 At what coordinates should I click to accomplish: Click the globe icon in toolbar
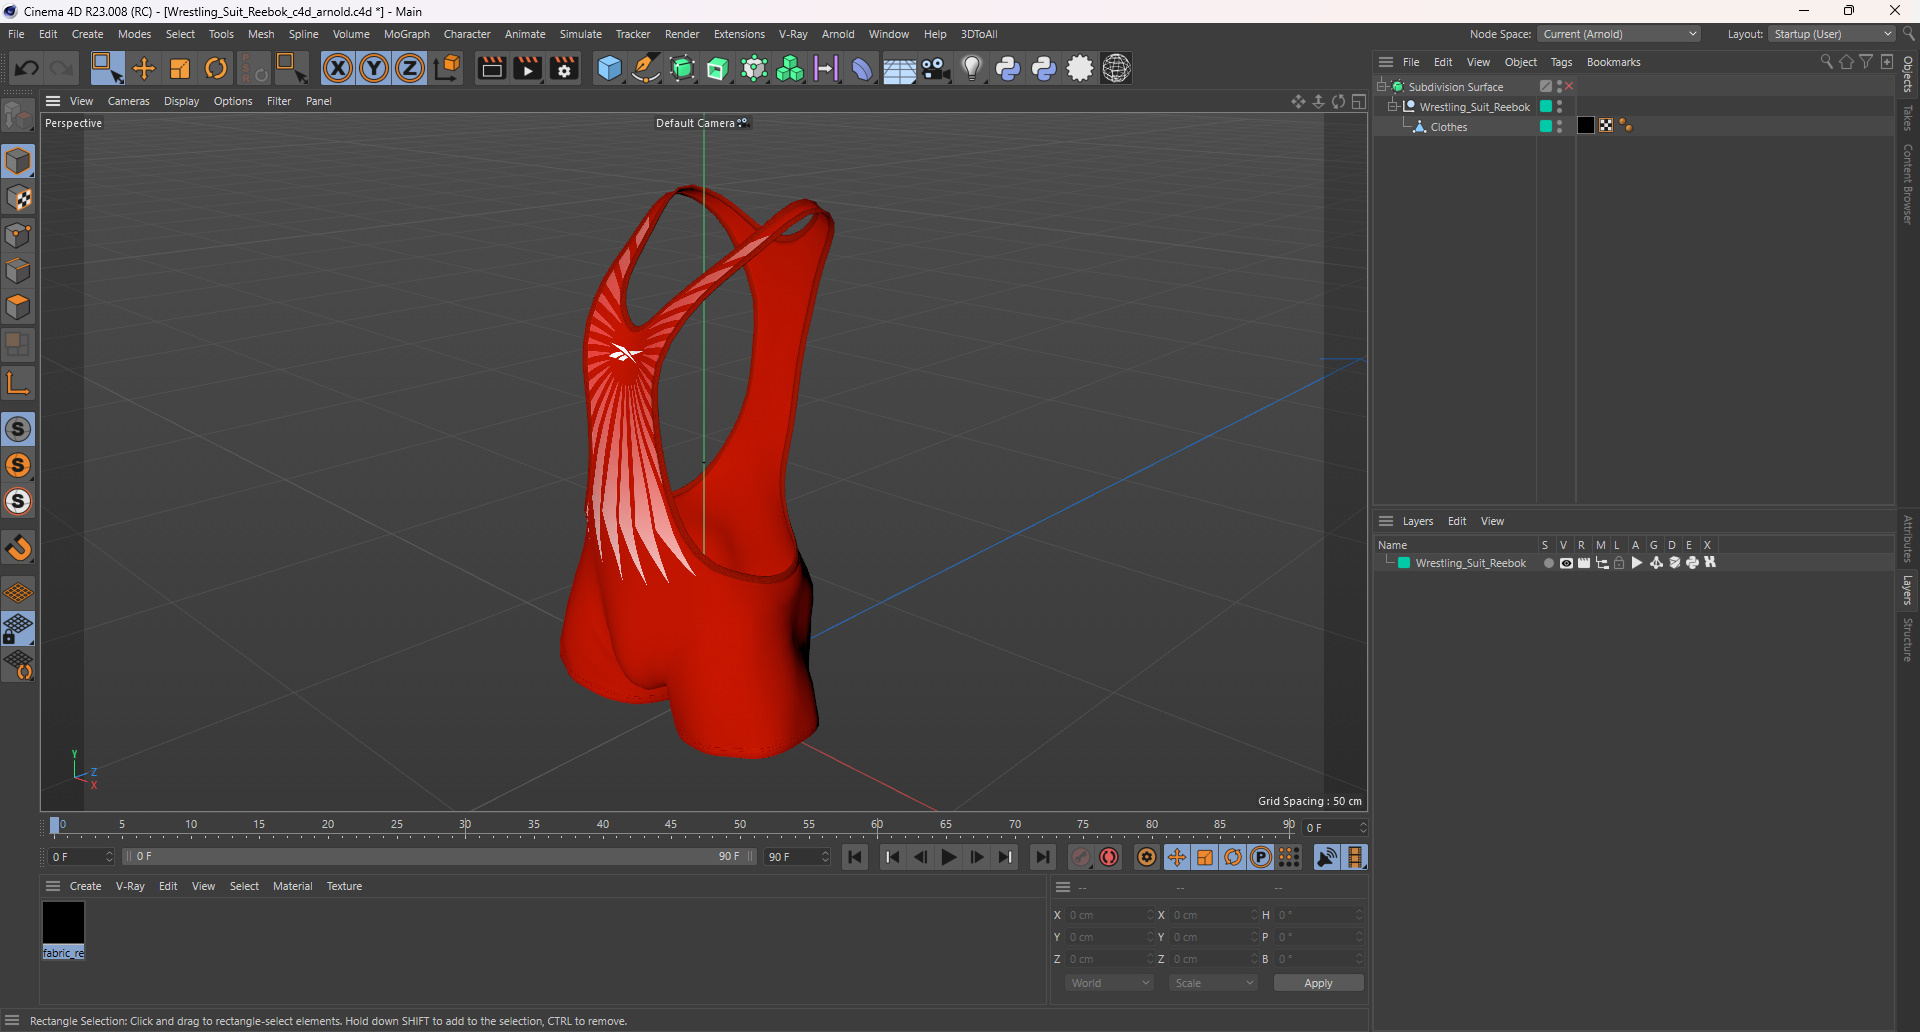click(1116, 68)
